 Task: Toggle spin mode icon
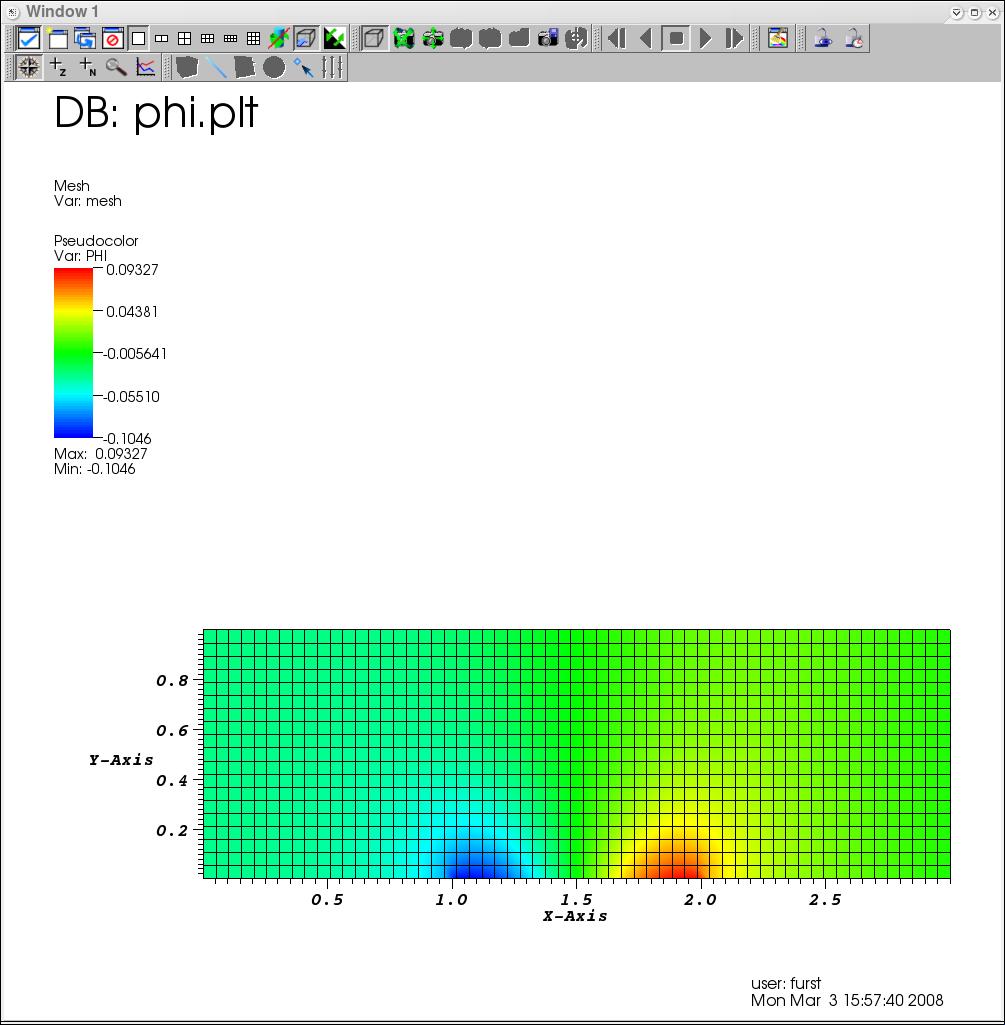(x=279, y=39)
